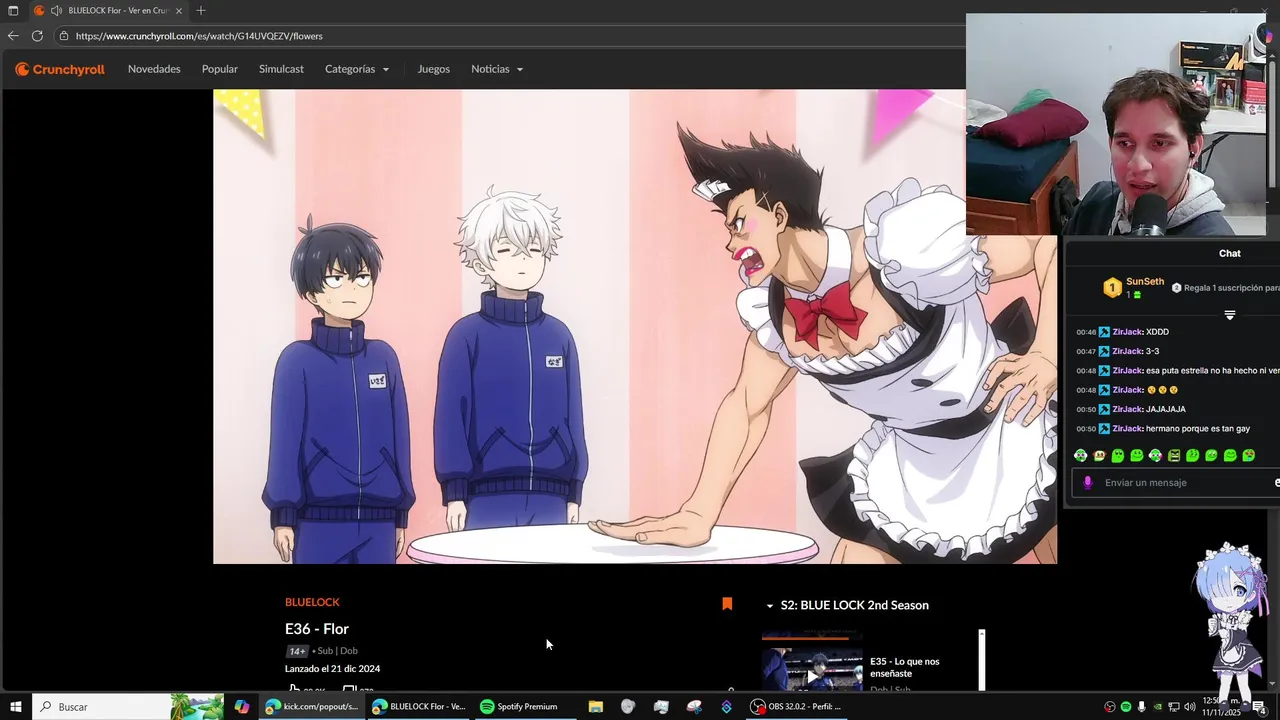Image resolution: width=1280 pixels, height=720 pixels.
Task: Click the SunSeth top gifter name
Action: coord(1145,282)
